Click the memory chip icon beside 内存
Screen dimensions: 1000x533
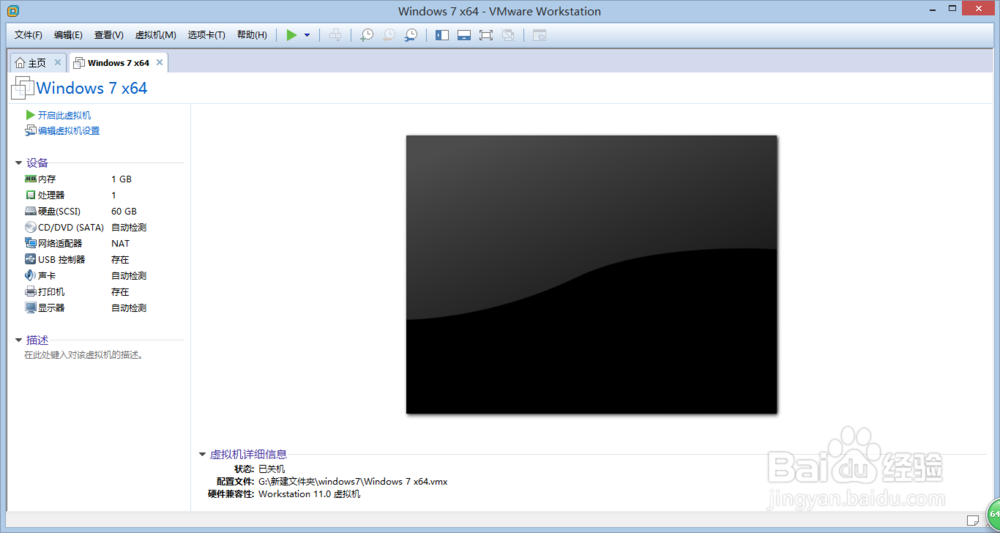point(30,179)
